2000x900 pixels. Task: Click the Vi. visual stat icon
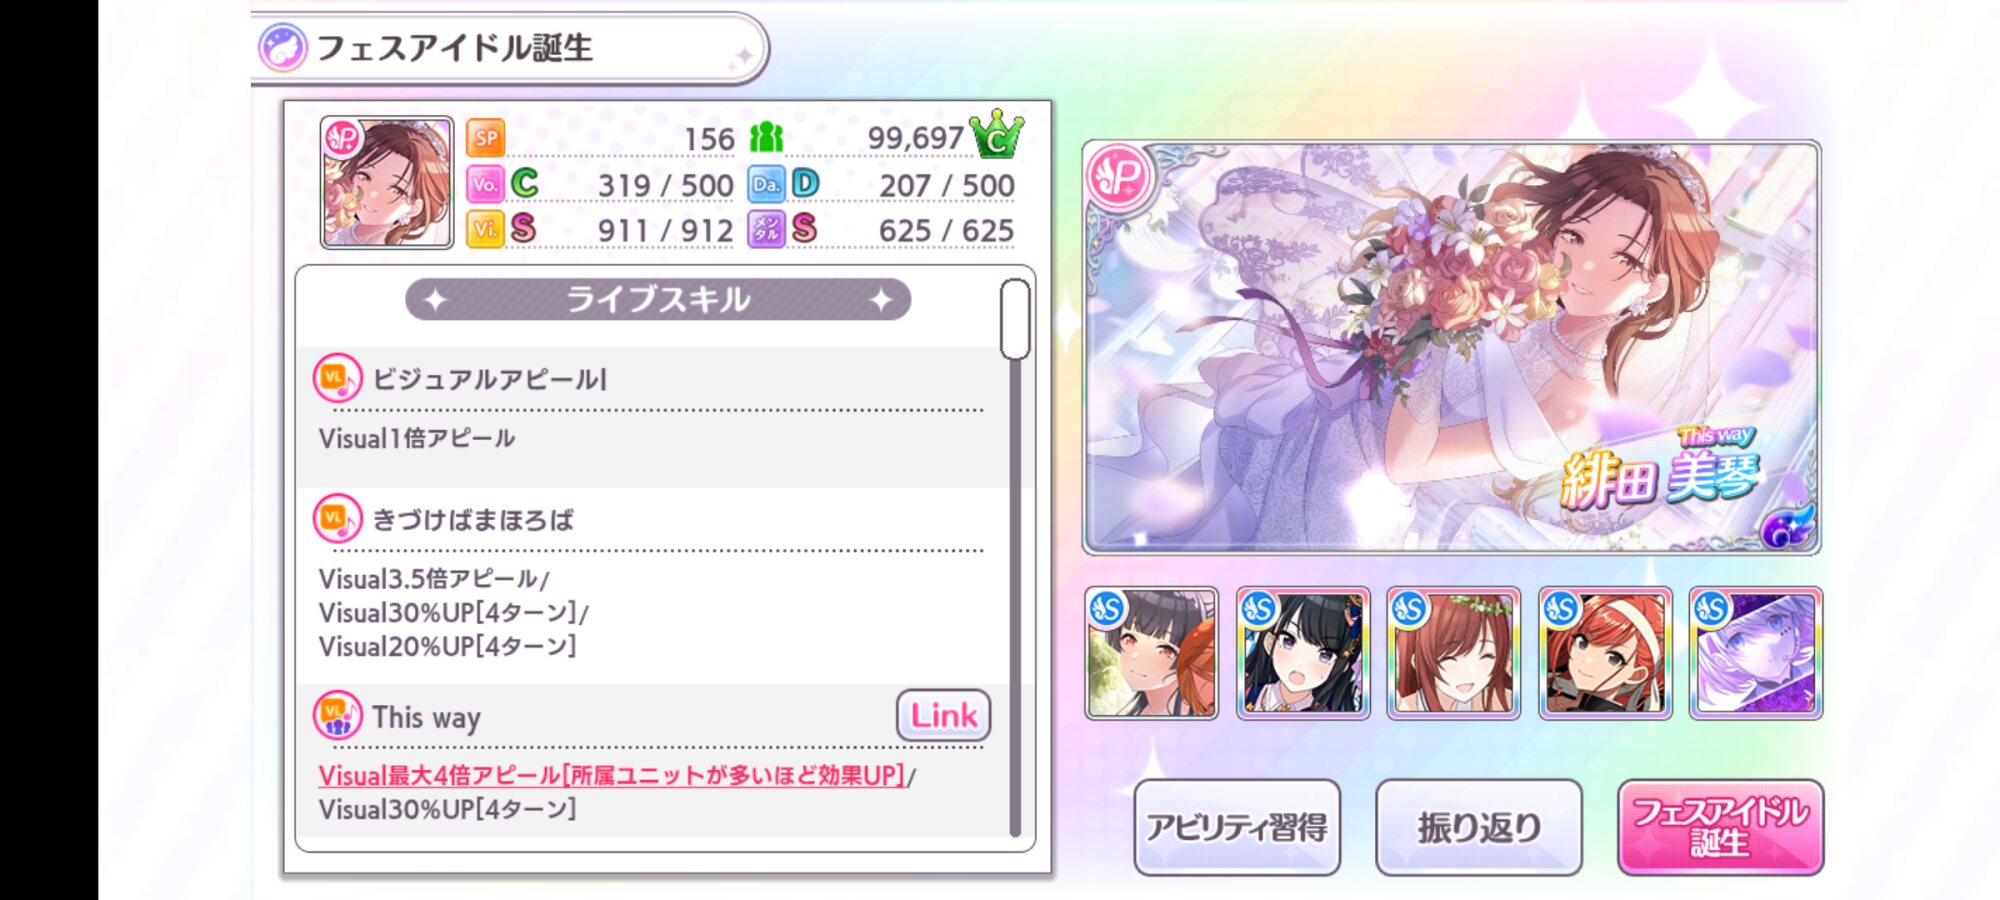click(x=485, y=229)
